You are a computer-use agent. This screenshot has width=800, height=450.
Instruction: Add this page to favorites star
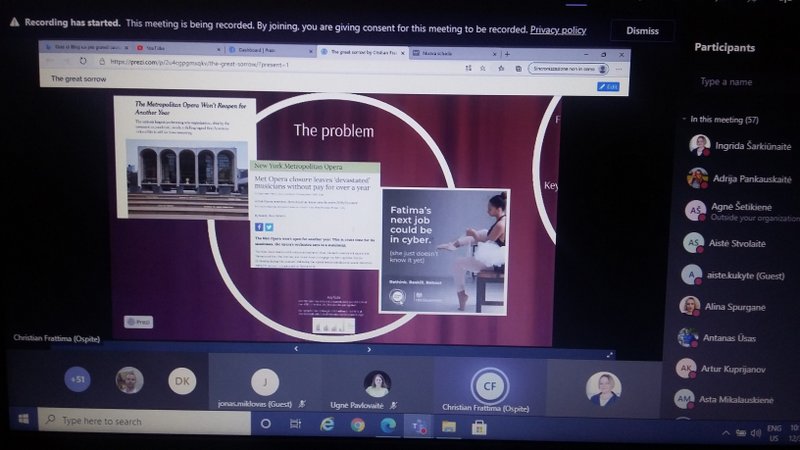click(483, 68)
